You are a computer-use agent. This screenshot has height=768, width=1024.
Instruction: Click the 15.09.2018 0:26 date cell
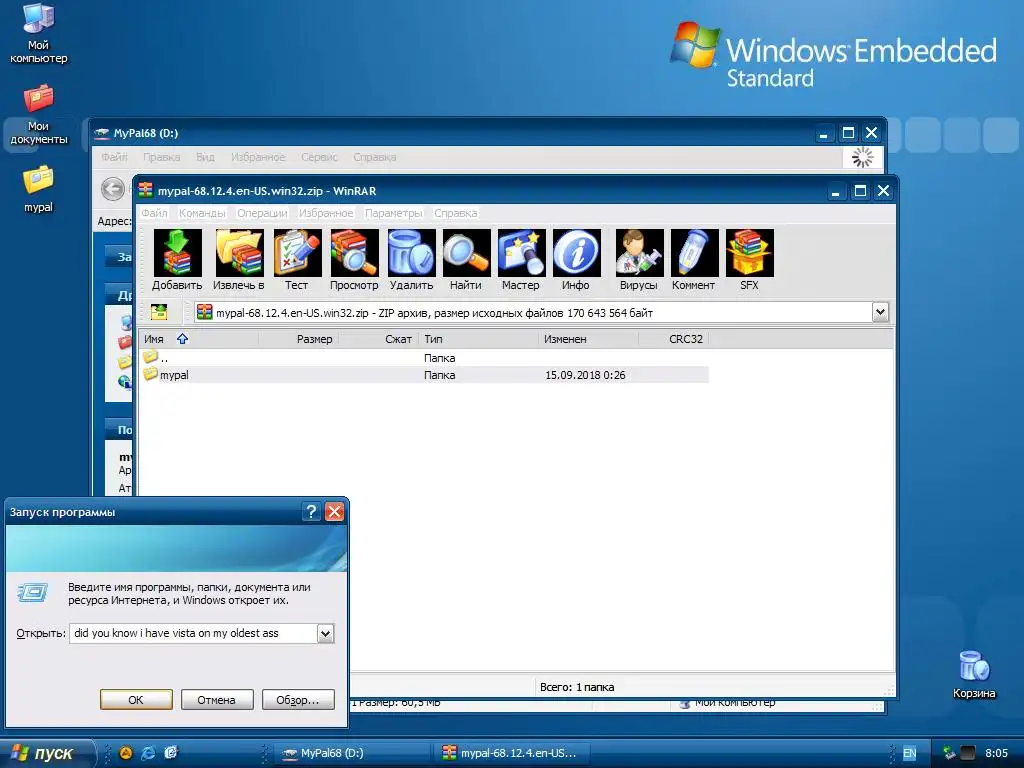point(585,375)
